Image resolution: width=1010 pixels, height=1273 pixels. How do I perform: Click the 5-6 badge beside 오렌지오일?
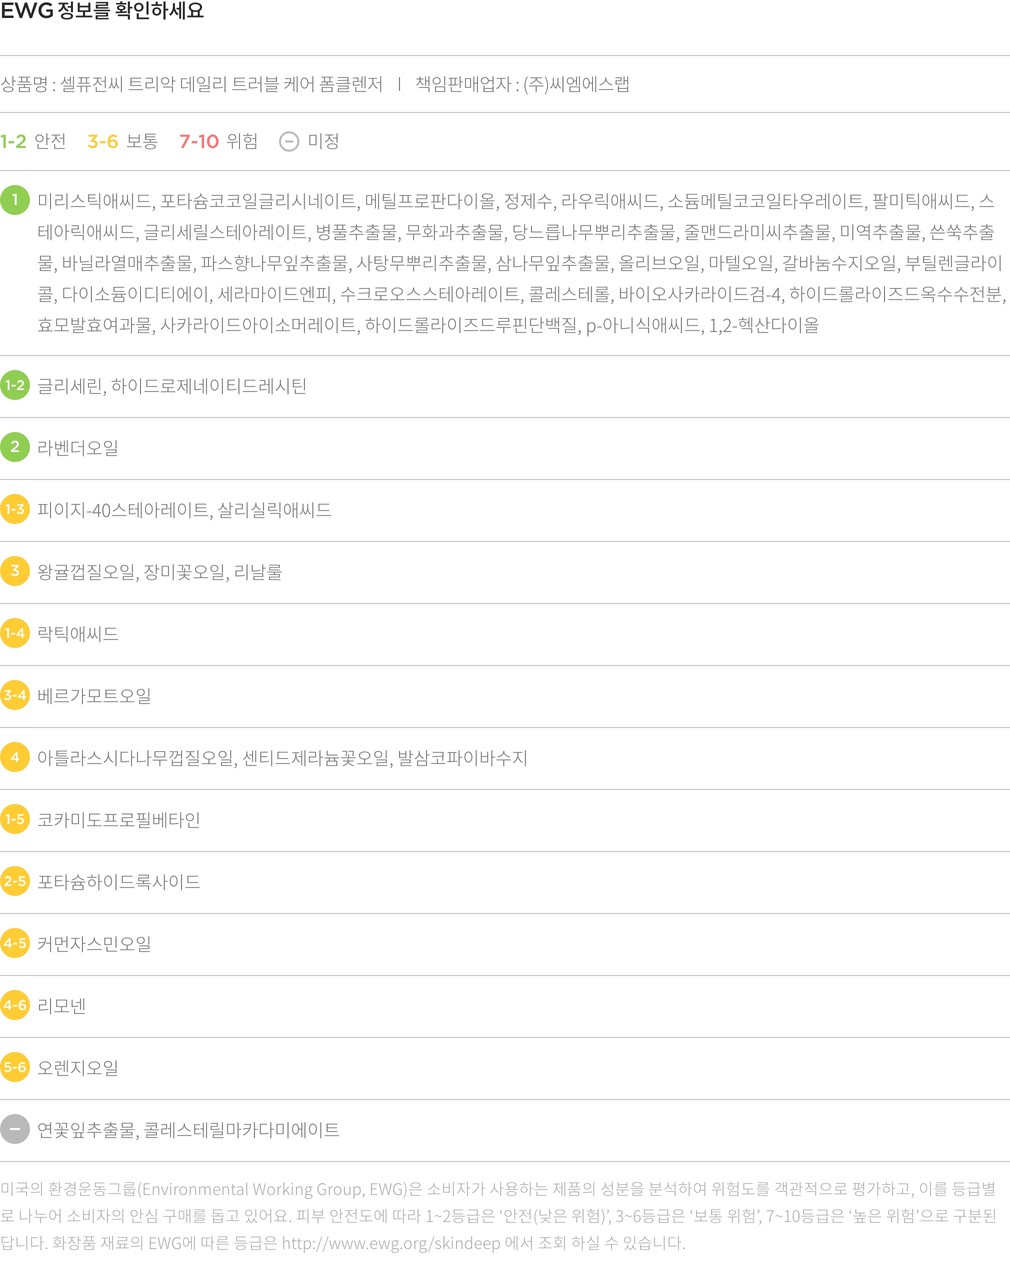point(15,1067)
